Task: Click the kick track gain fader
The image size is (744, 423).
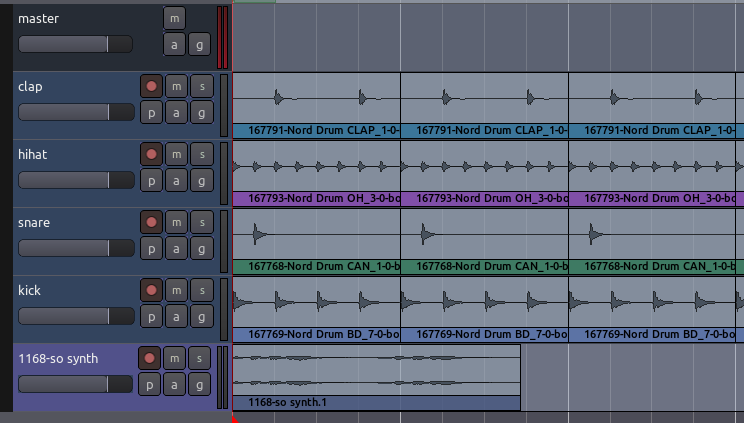Action: tap(76, 316)
